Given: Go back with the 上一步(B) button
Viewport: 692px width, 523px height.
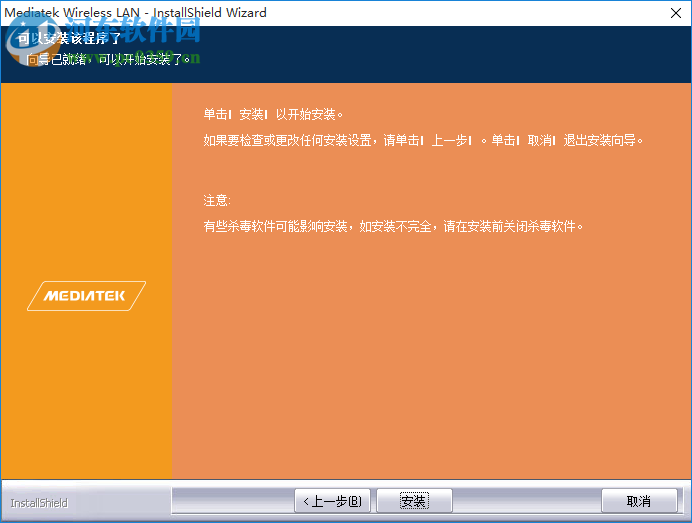Looking at the screenshot, I should coord(332,501).
